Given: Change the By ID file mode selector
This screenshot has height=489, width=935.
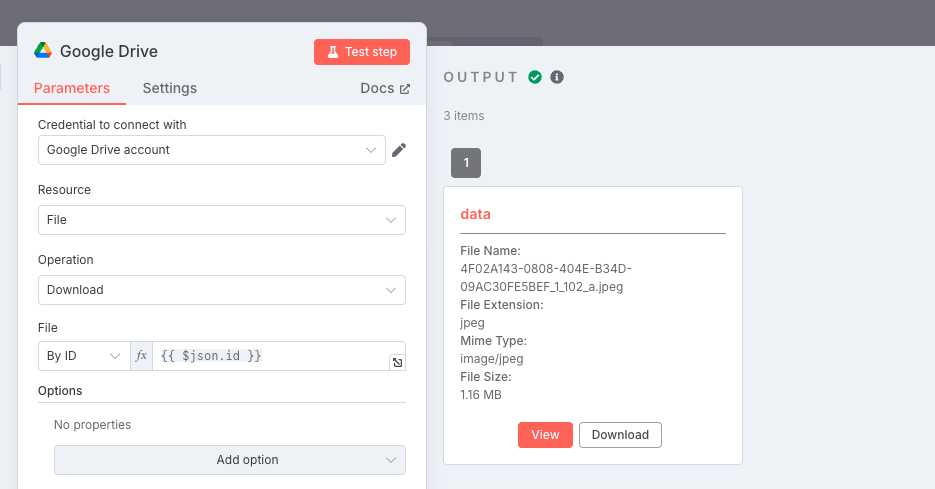Looking at the screenshot, I should coord(84,356).
